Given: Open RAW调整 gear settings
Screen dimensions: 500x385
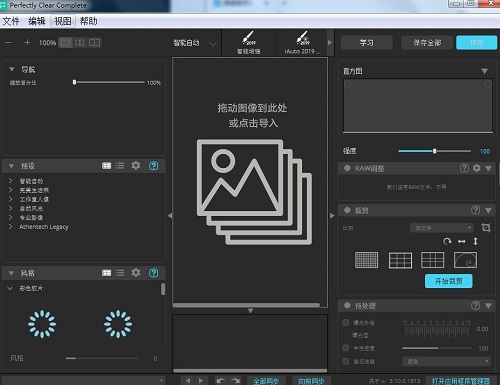Looking at the screenshot, I should pyautogui.click(x=477, y=168).
